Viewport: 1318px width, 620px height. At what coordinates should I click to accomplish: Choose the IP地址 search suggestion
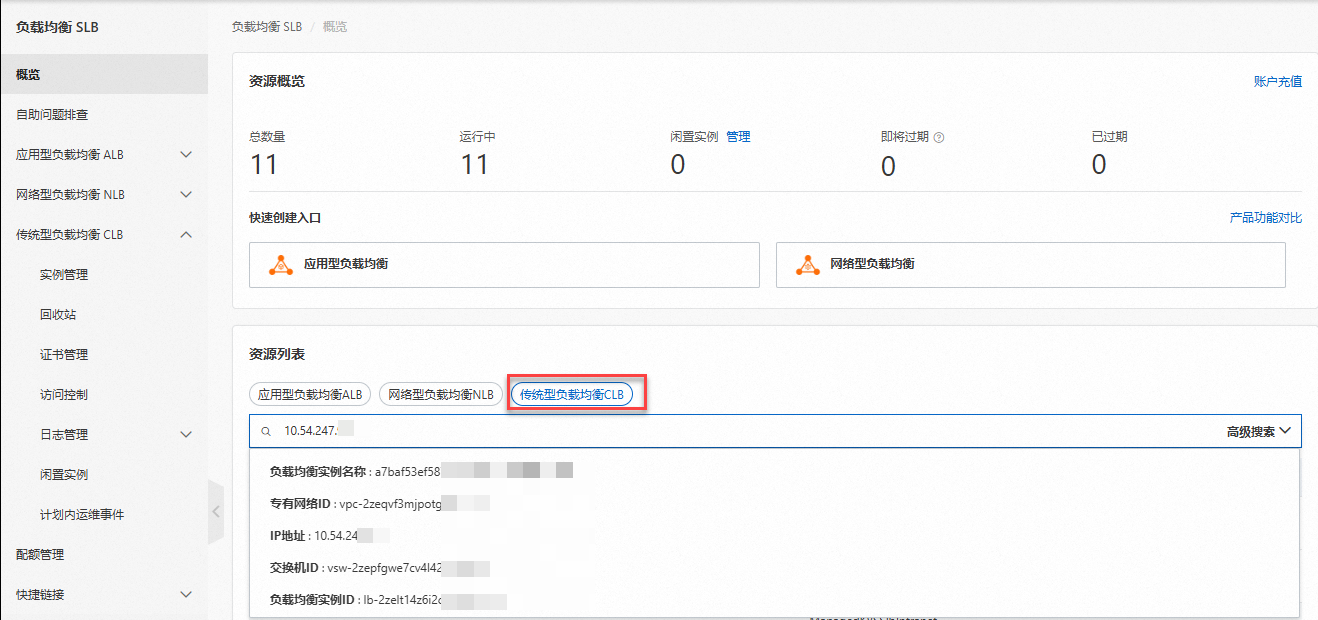pos(775,536)
